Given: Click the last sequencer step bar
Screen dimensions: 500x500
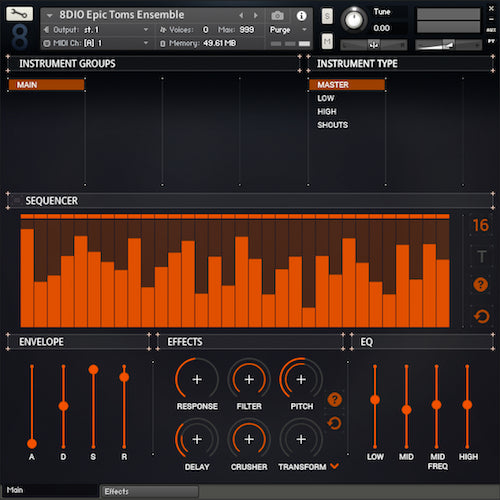Looking at the screenshot, I should coord(443,293).
